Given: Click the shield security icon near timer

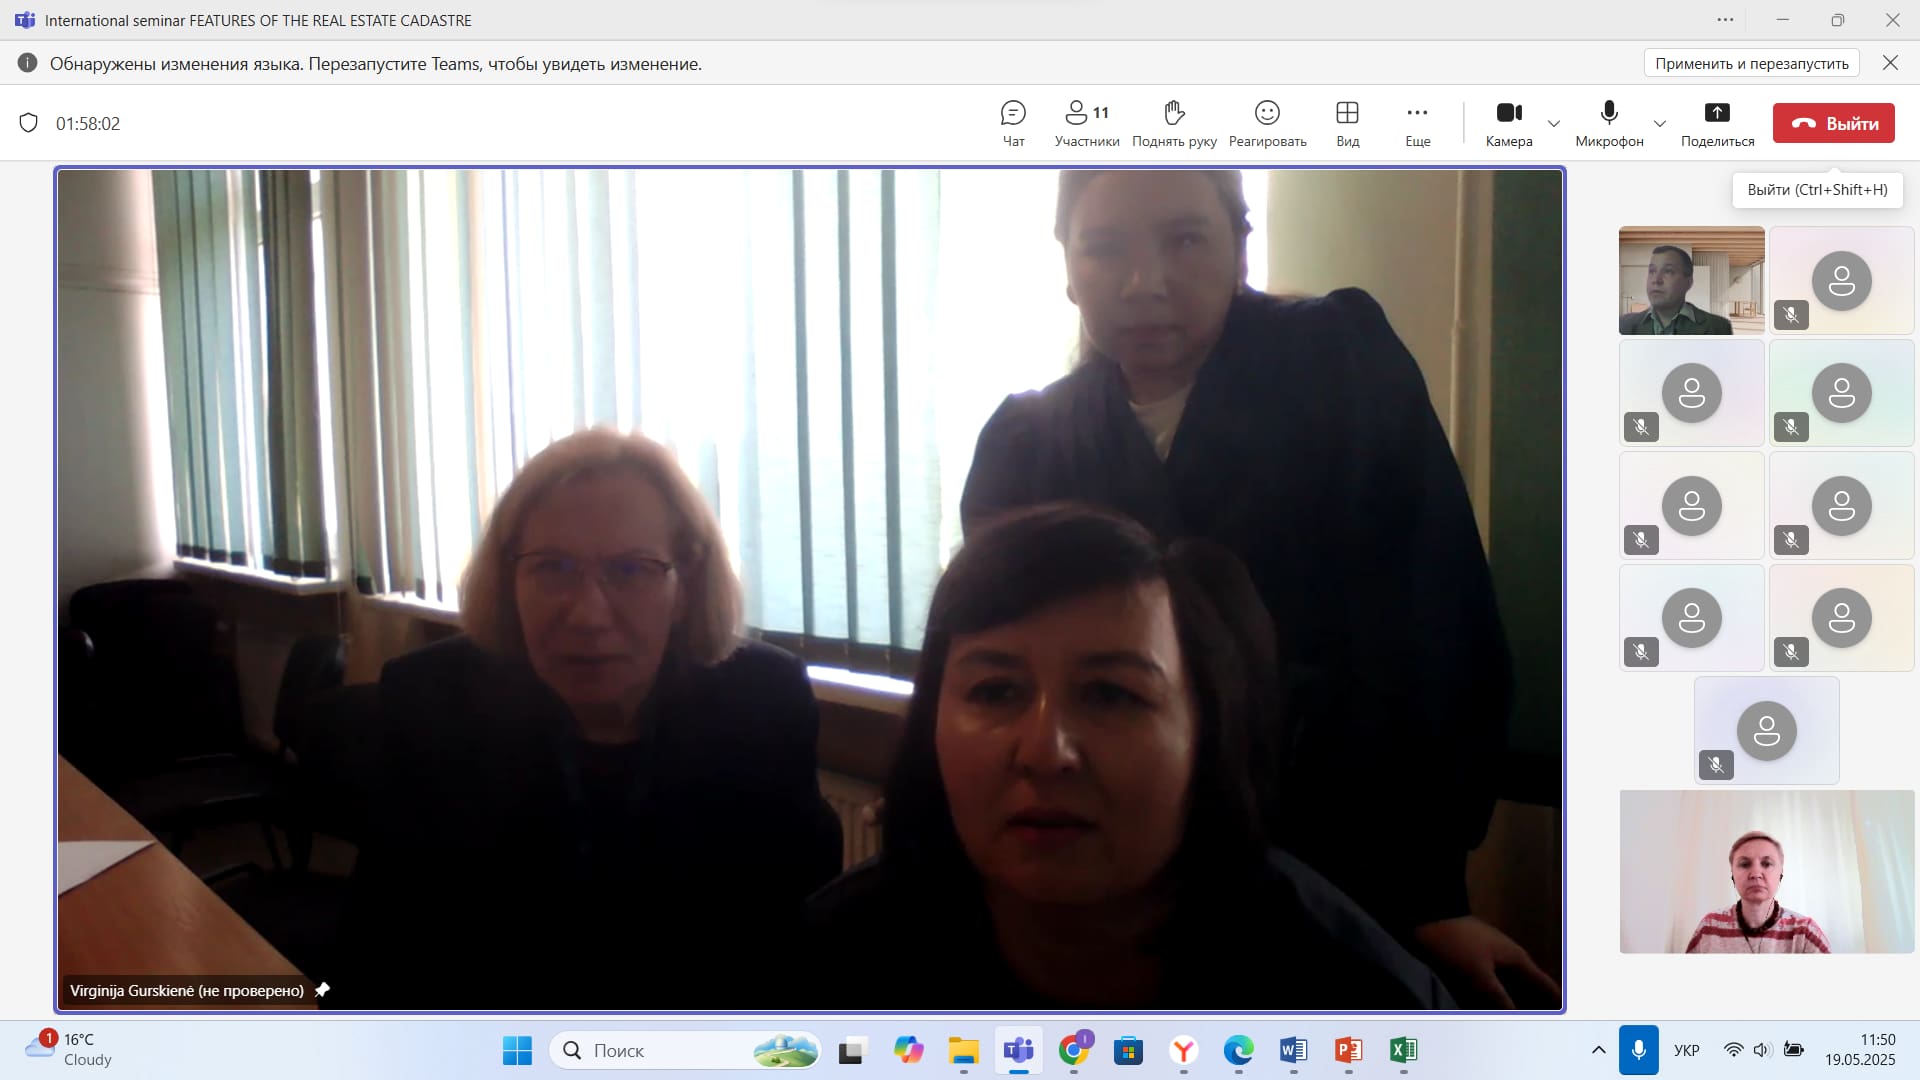Looking at the screenshot, I should pos(29,123).
